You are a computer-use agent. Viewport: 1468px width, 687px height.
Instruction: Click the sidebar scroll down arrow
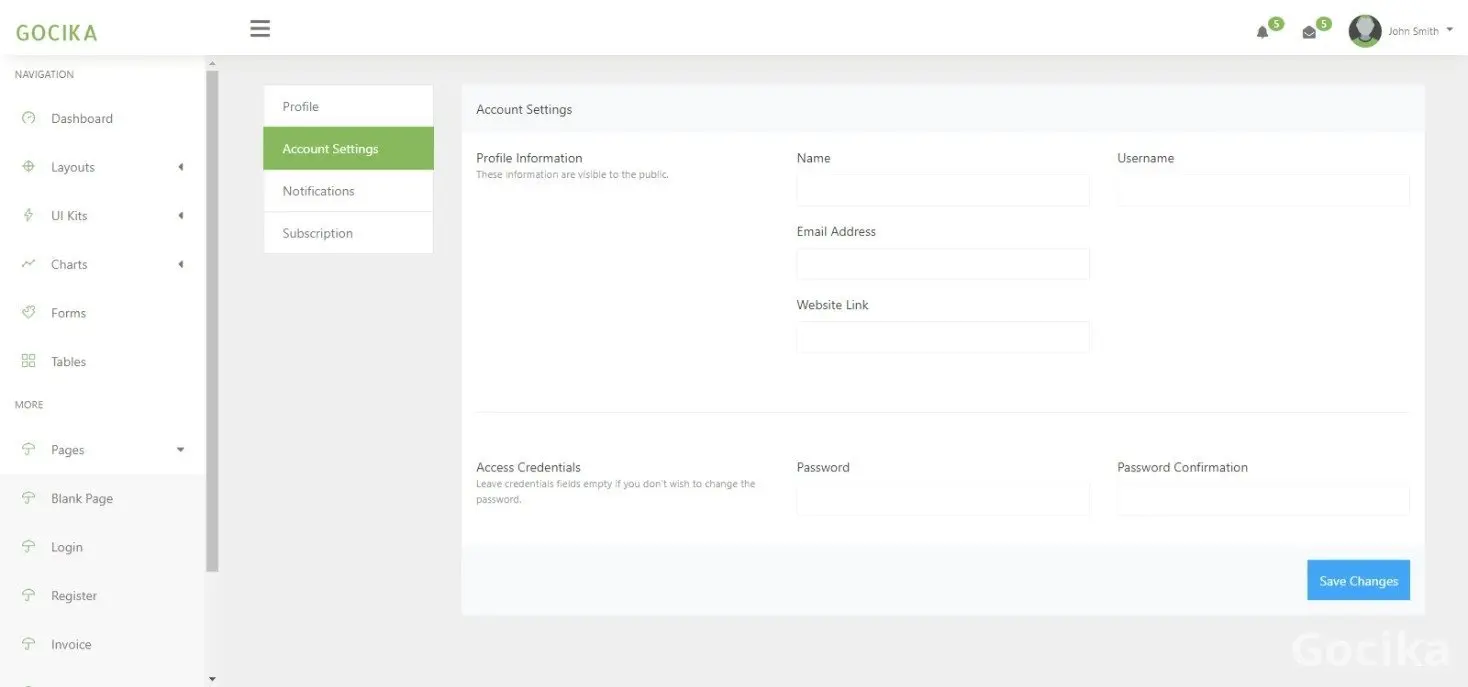tap(212, 679)
